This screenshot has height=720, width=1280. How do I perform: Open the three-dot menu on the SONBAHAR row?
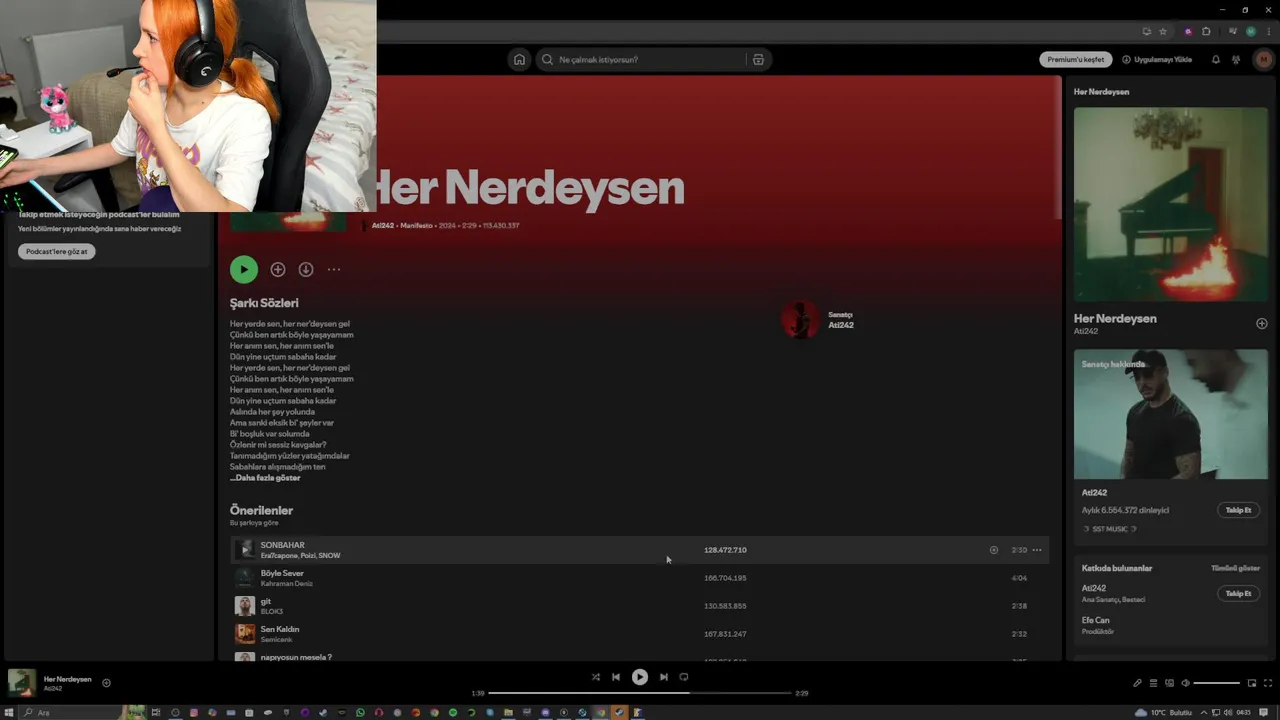click(1037, 550)
